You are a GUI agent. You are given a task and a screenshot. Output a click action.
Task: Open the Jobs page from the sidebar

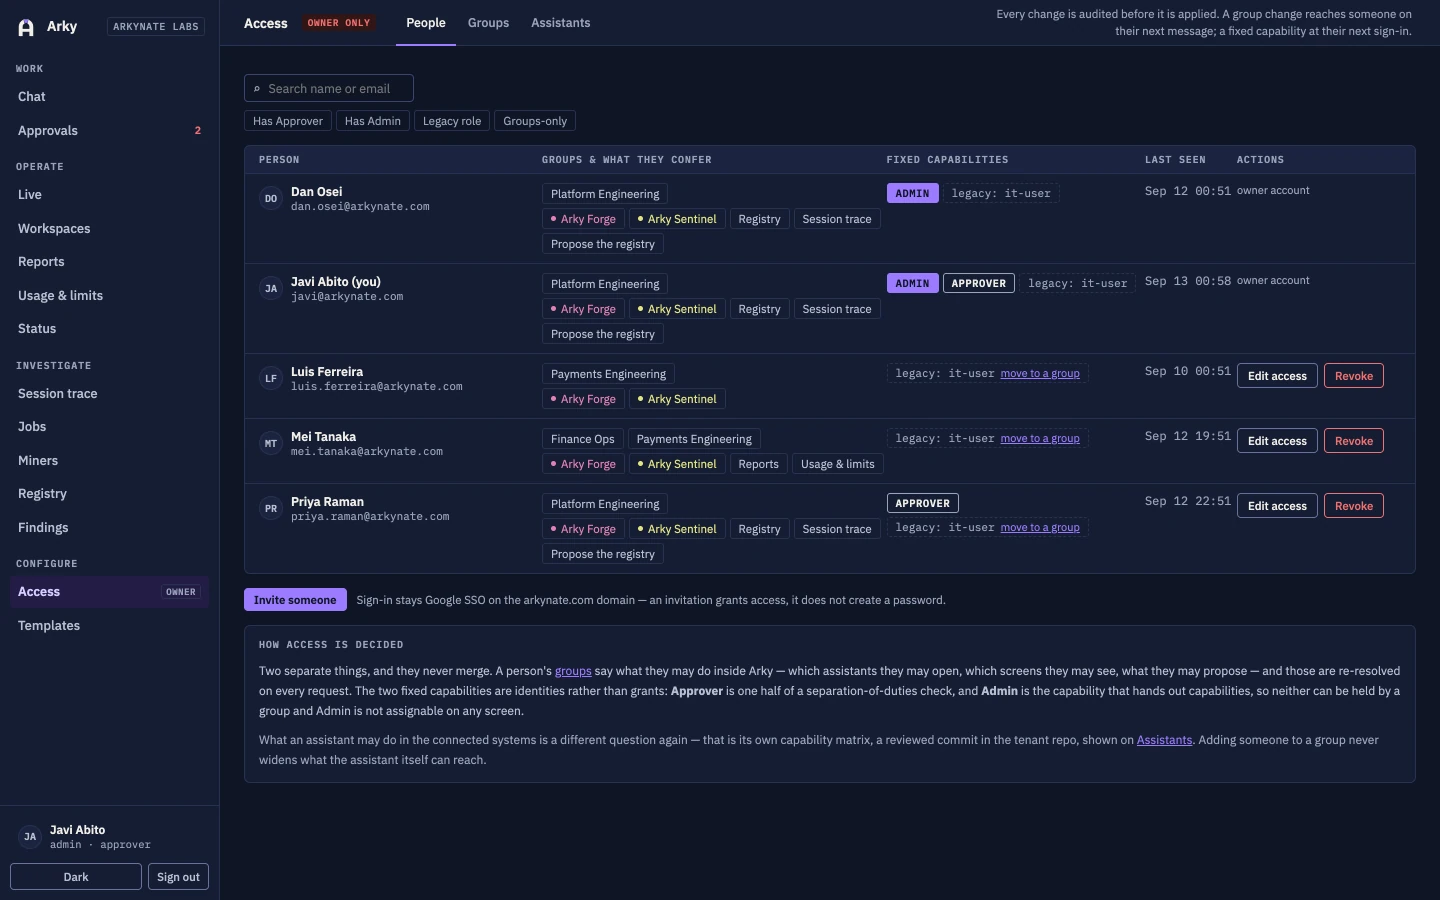(x=109, y=427)
